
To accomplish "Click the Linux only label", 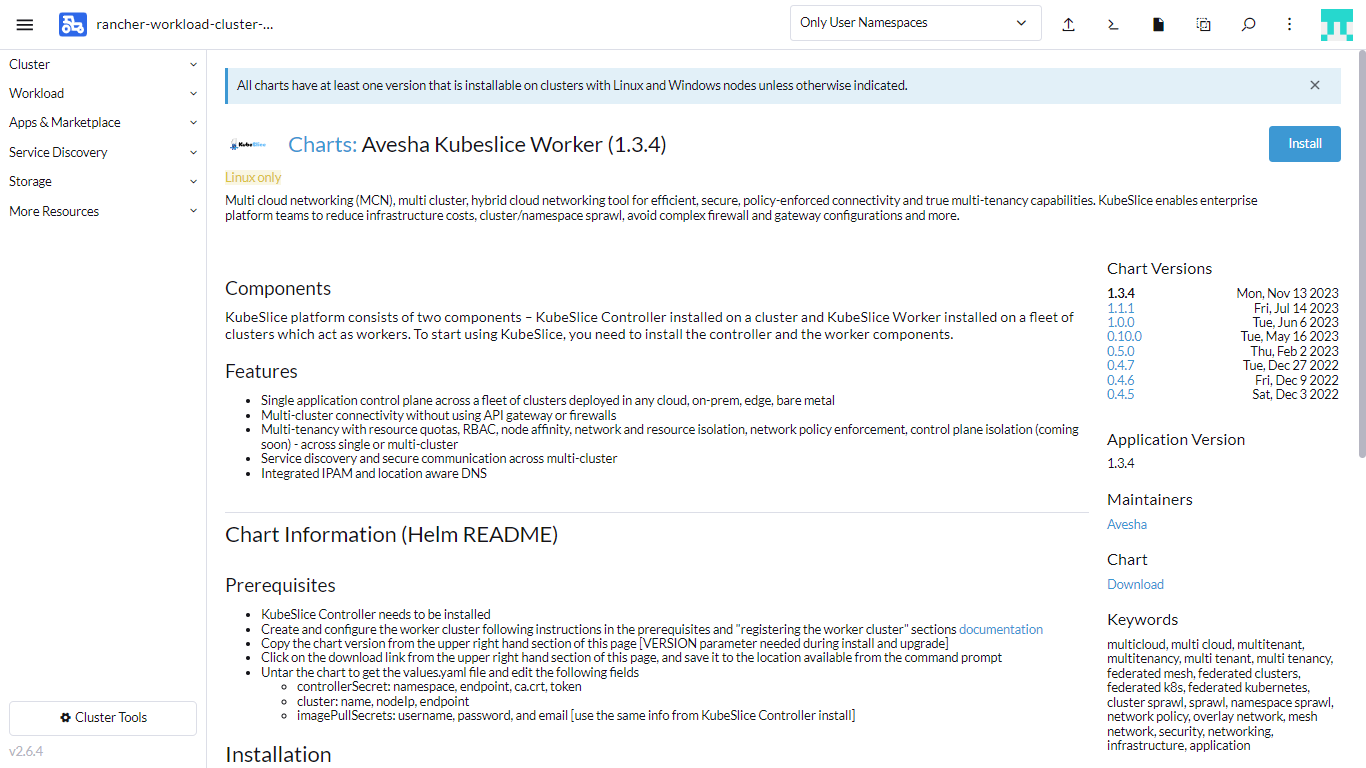I will (x=253, y=178).
